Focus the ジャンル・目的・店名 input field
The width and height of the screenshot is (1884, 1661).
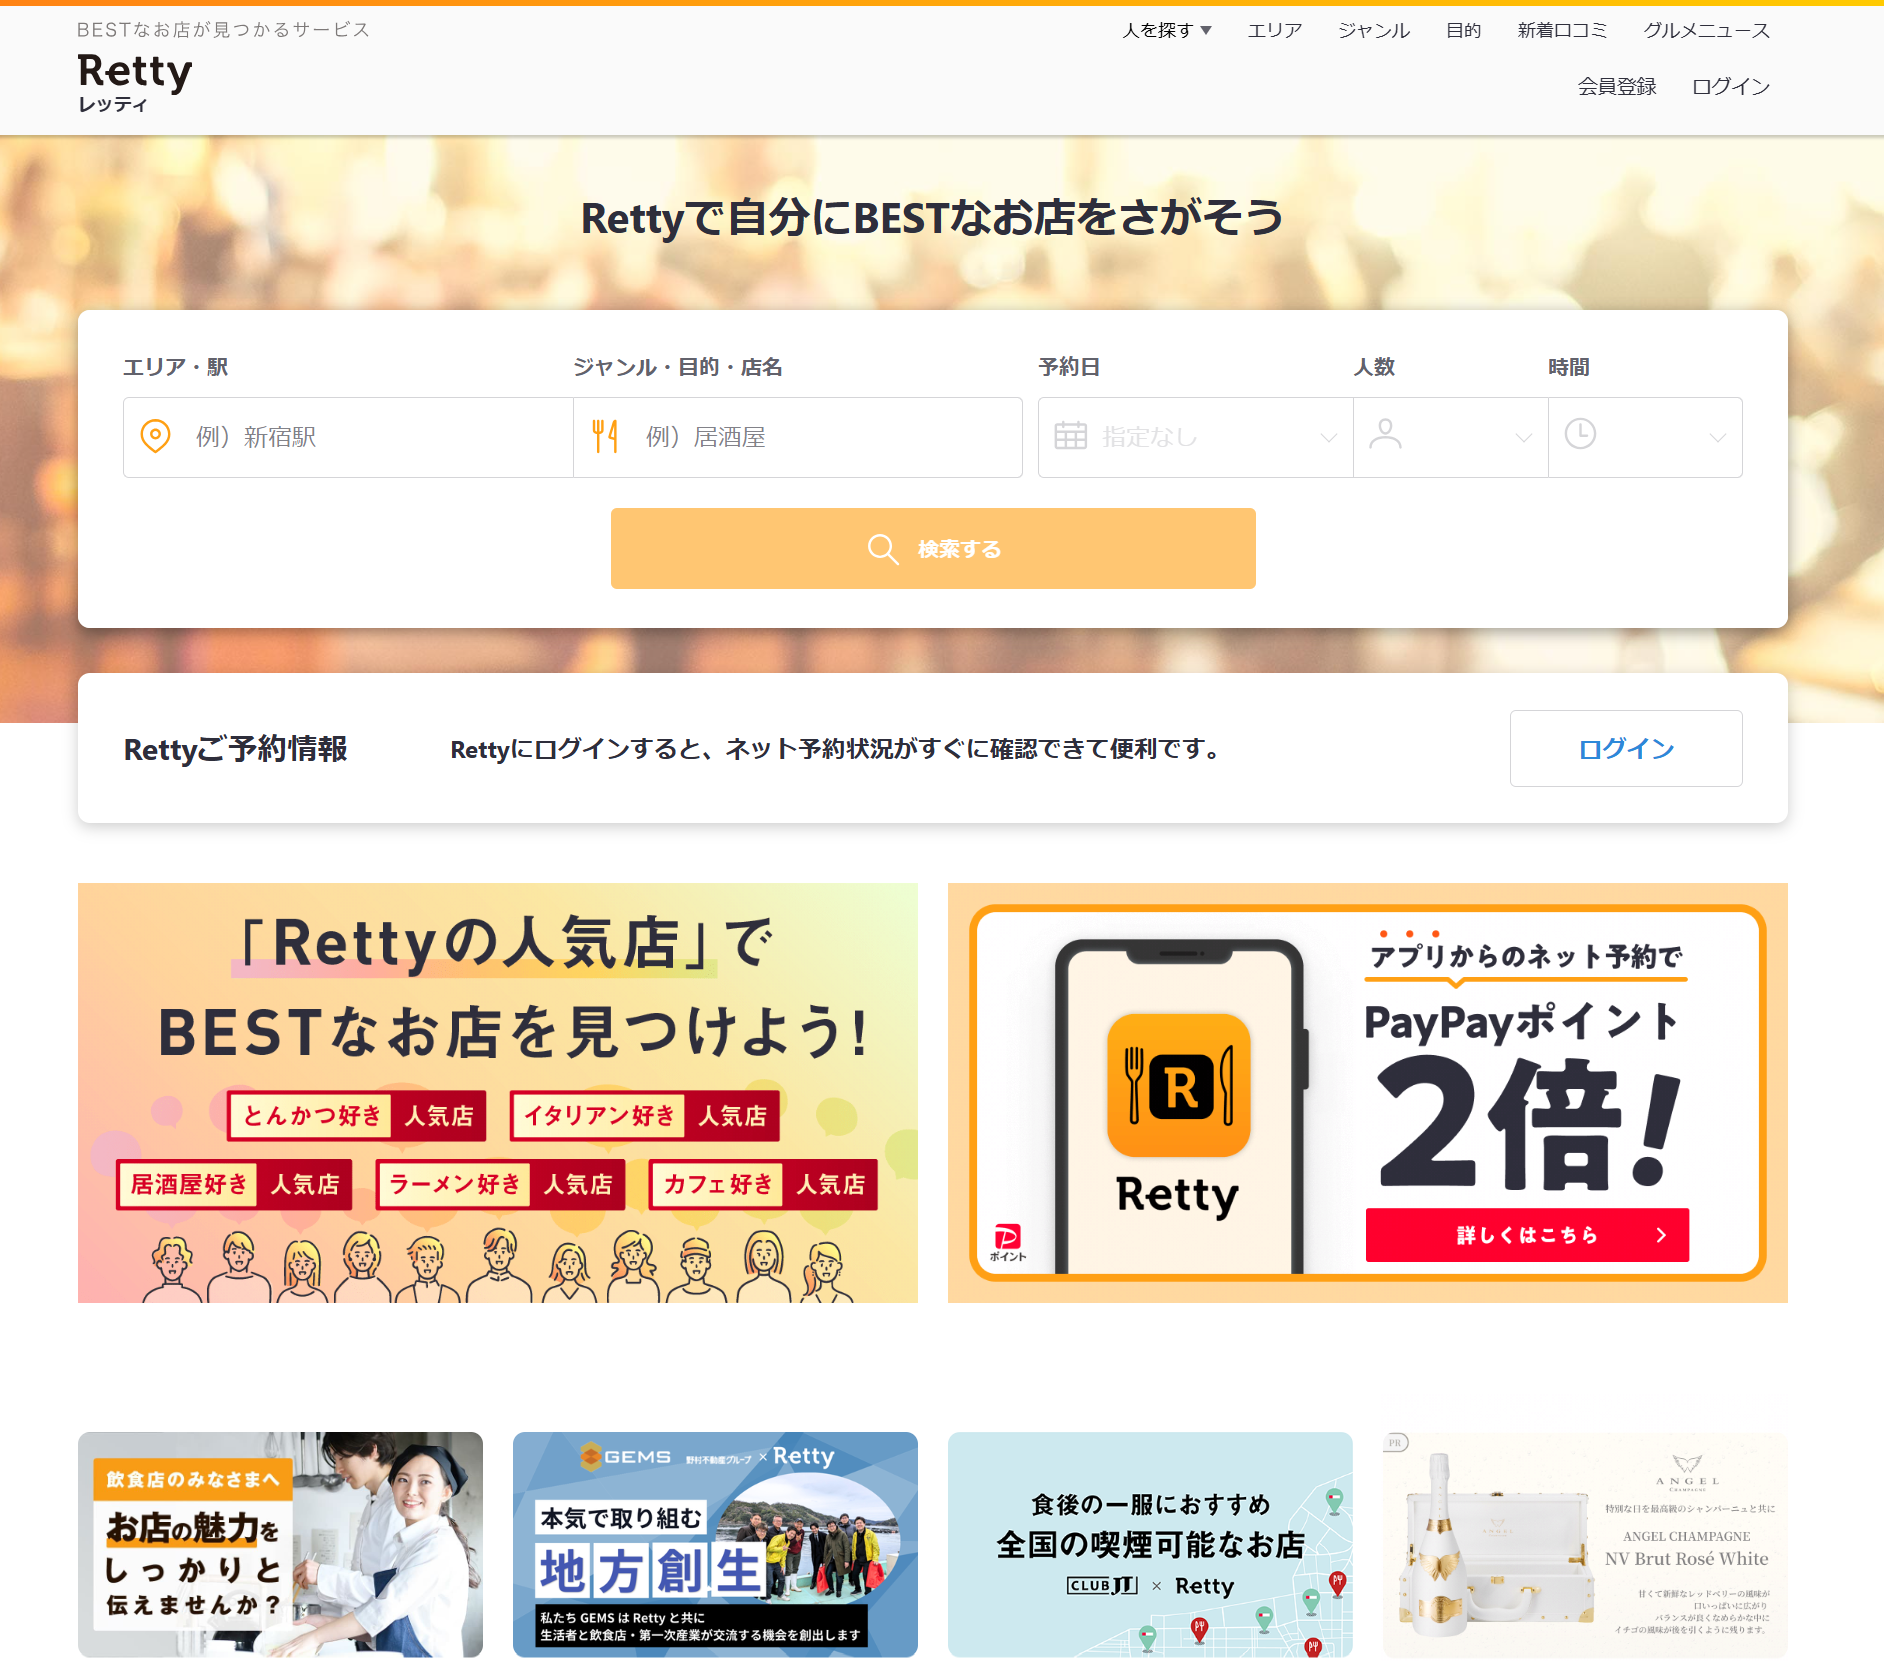(798, 437)
